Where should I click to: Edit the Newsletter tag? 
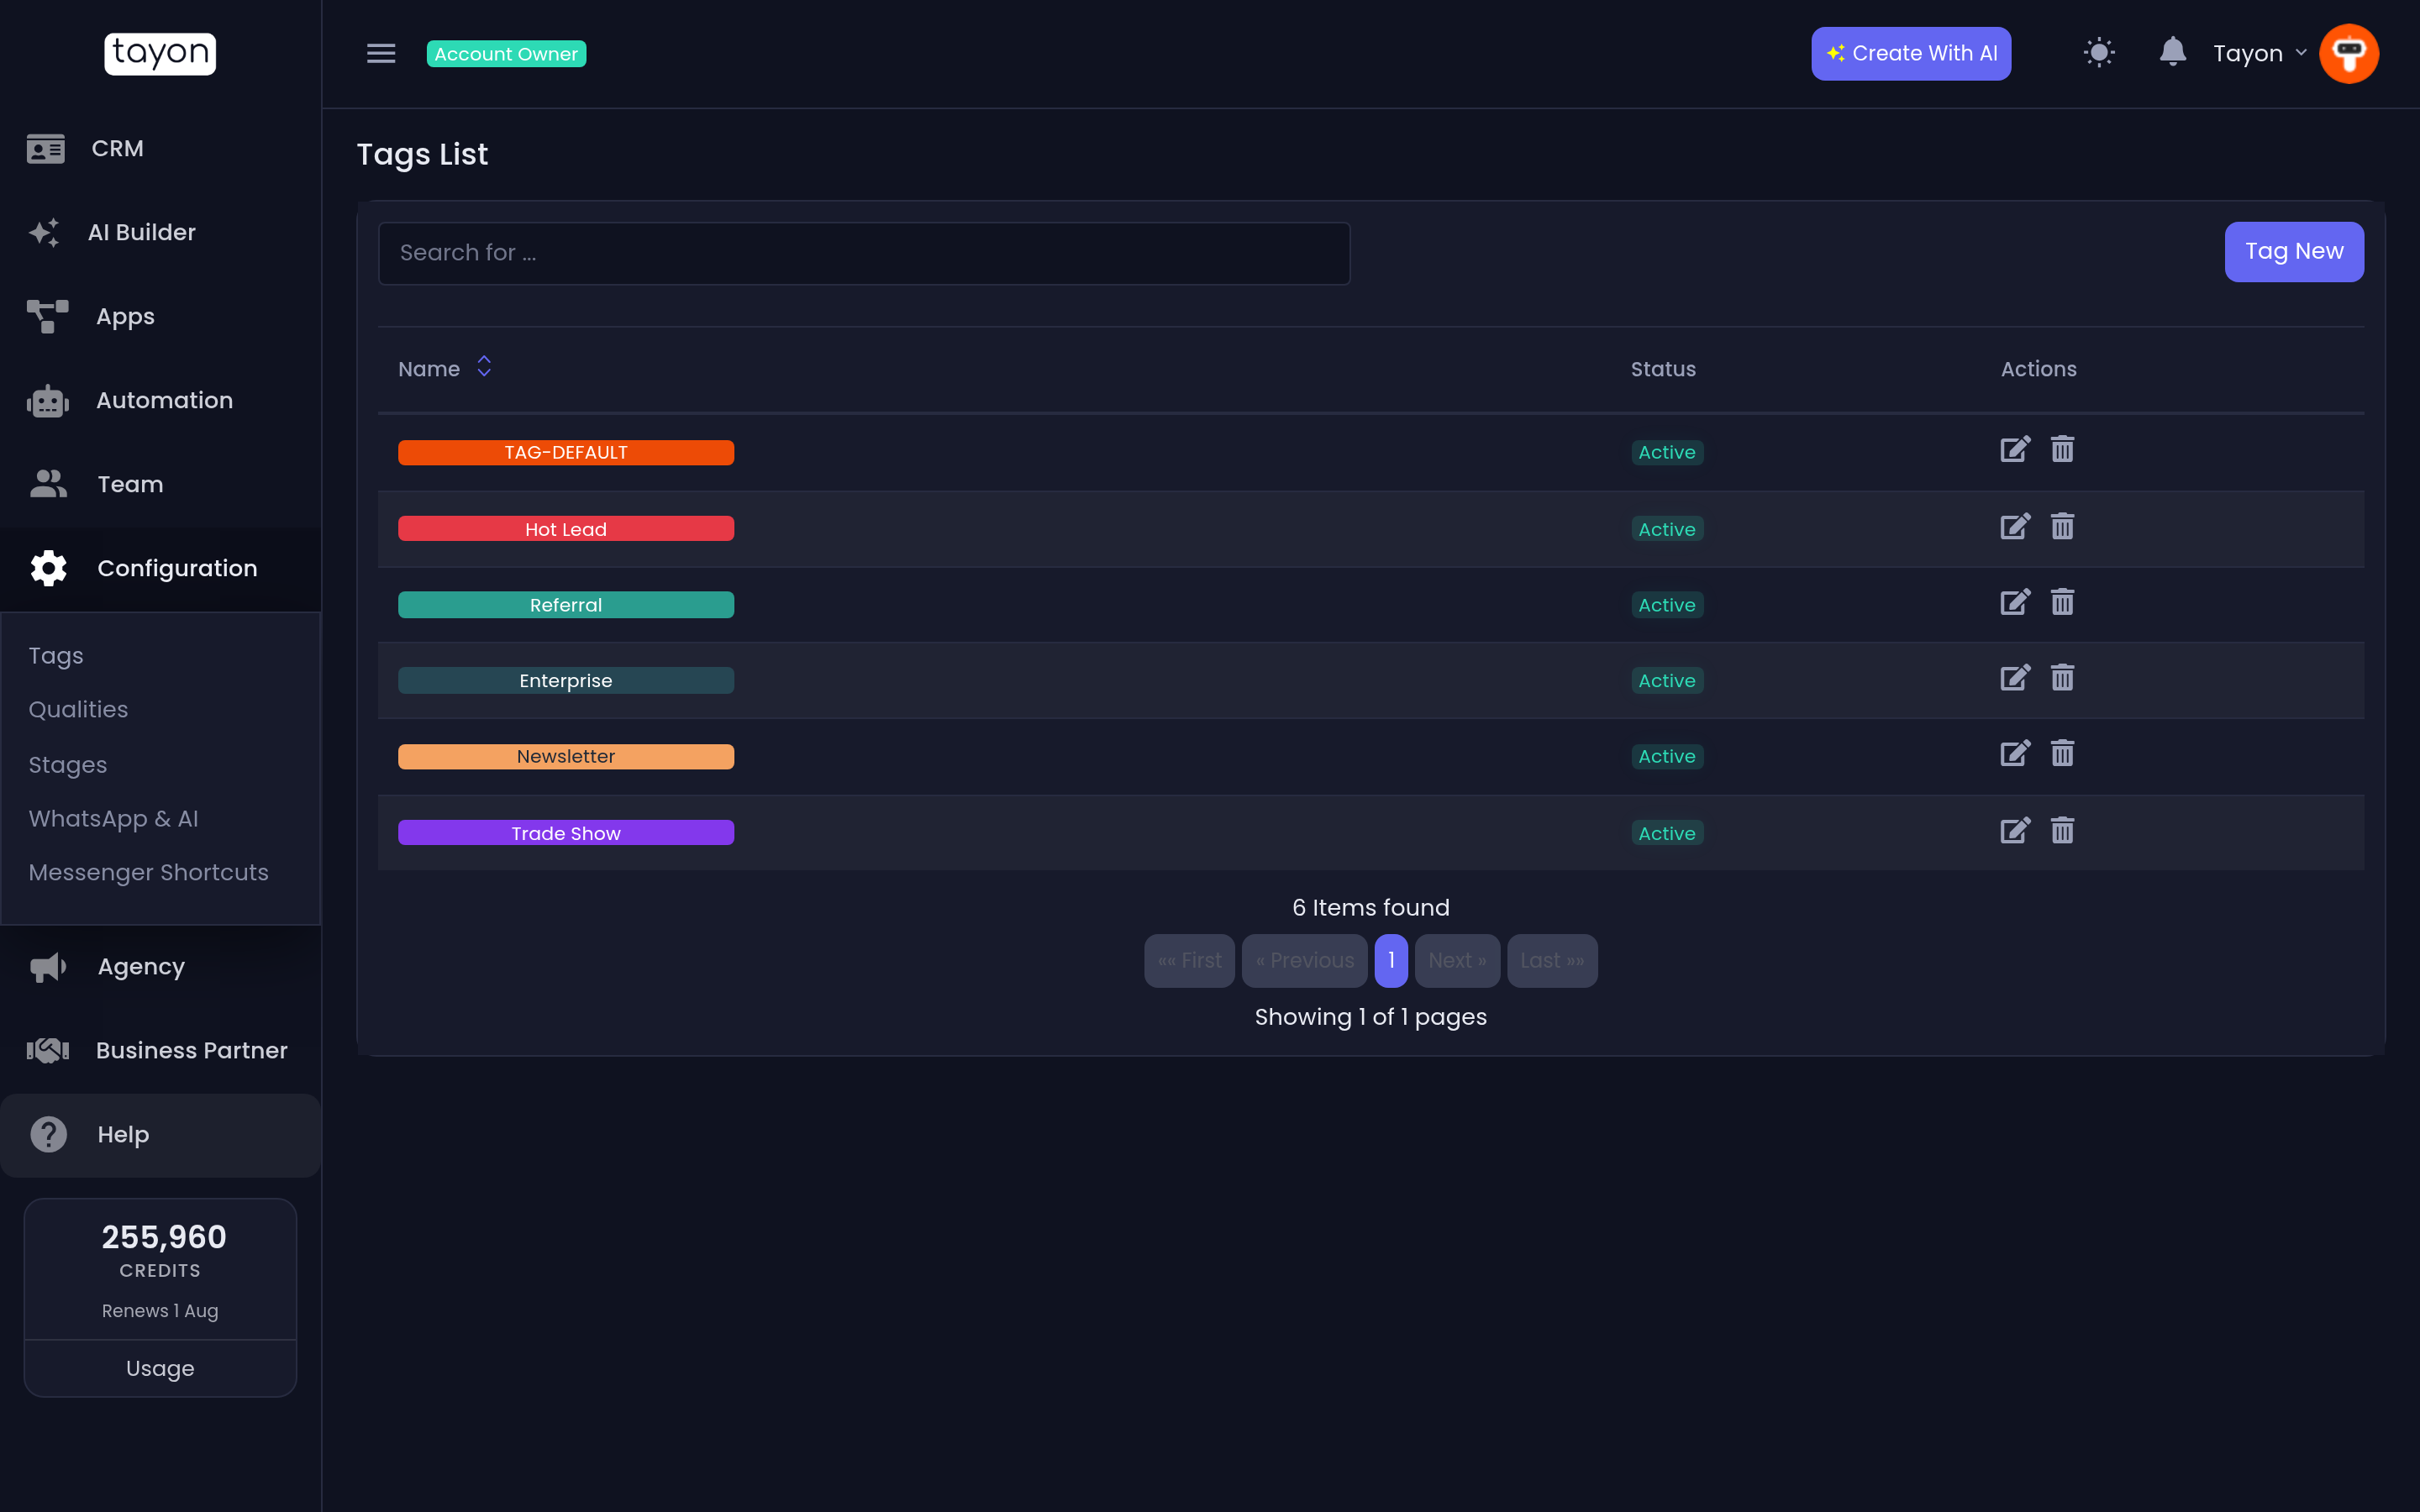point(2015,754)
